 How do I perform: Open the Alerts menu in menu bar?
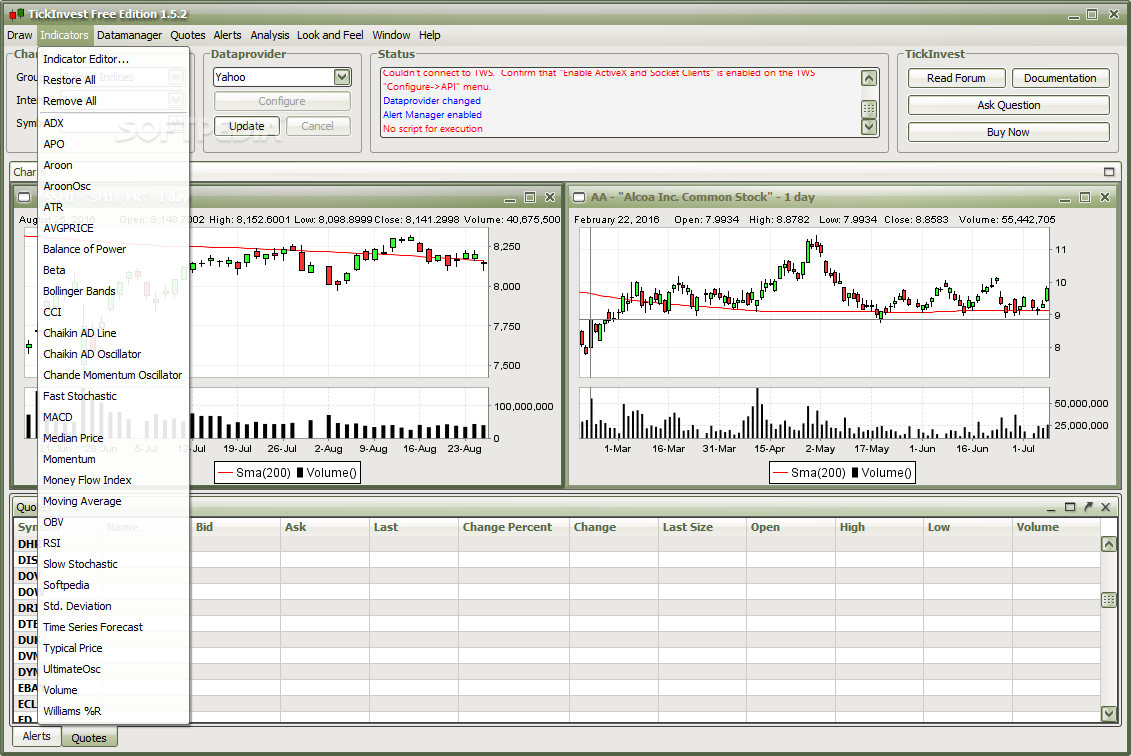(x=227, y=35)
